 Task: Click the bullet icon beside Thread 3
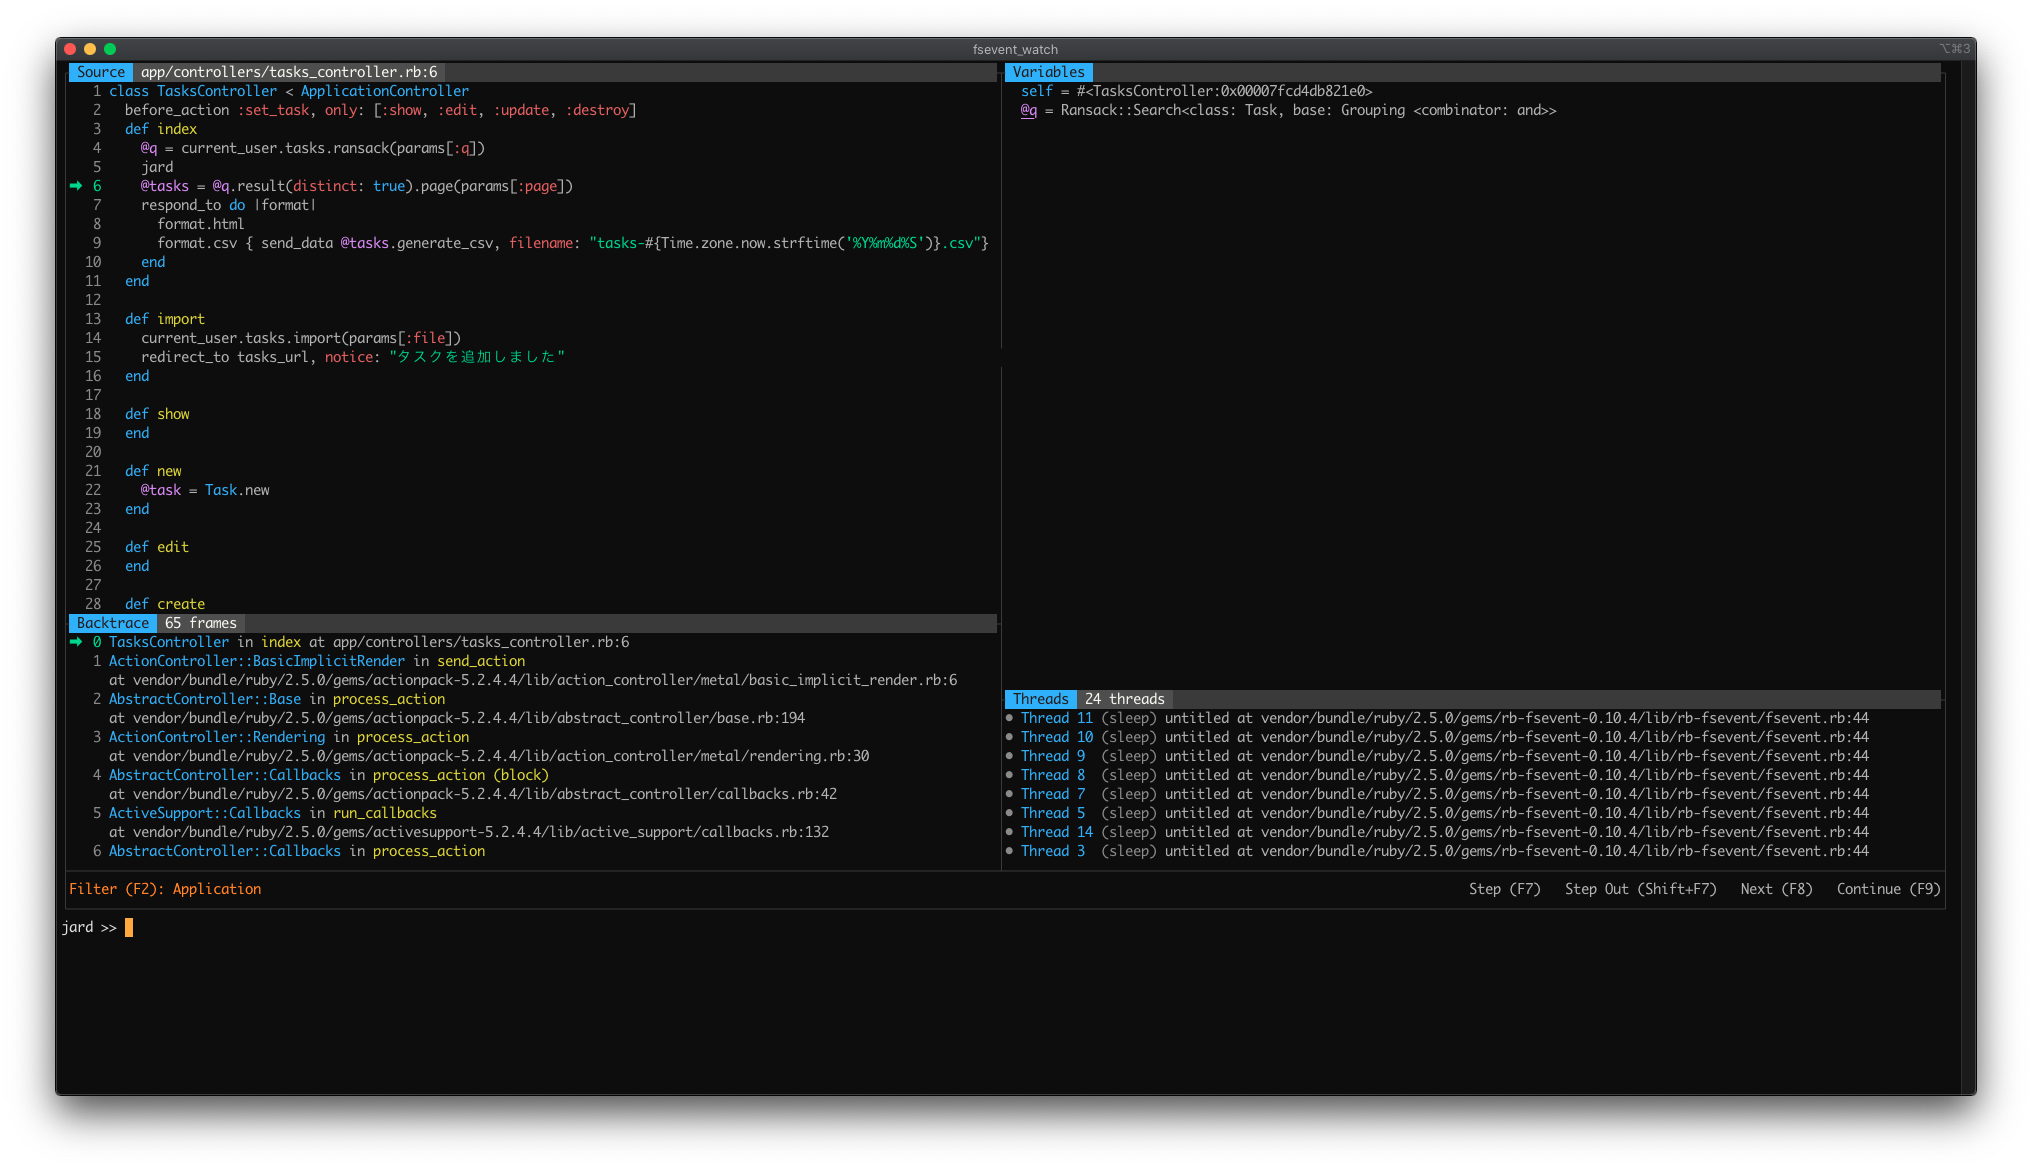1009,850
